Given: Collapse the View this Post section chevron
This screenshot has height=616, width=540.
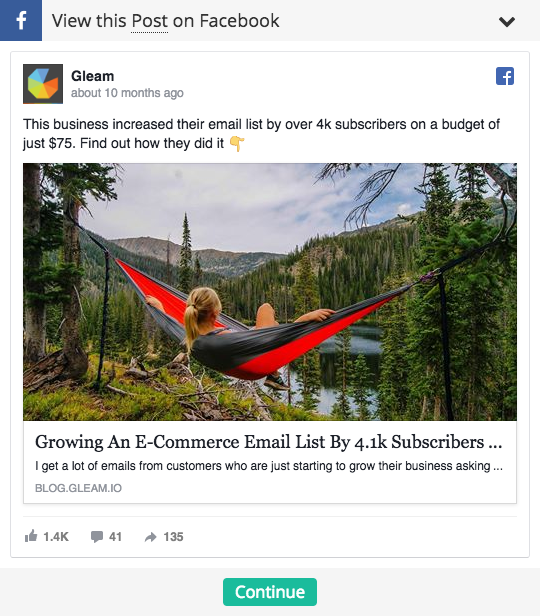Looking at the screenshot, I should coord(507,21).
